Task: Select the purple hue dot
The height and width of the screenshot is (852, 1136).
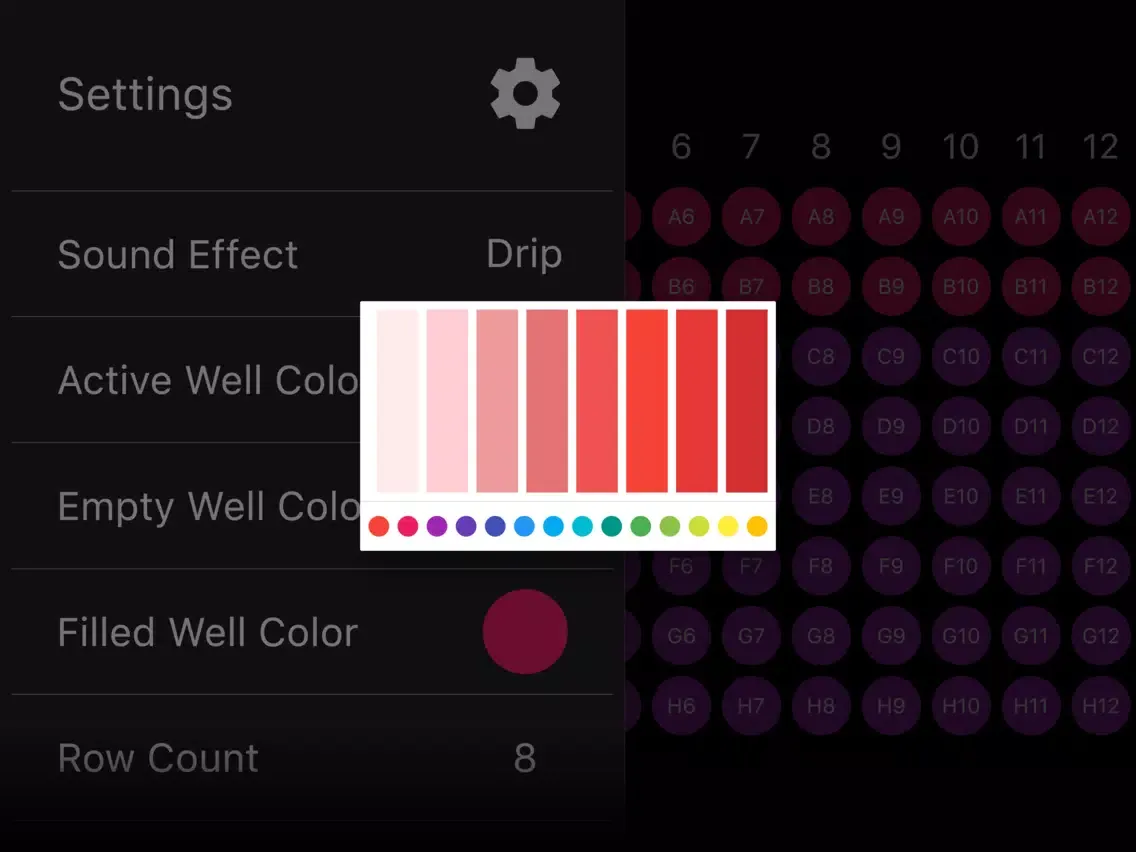Action: 437,526
